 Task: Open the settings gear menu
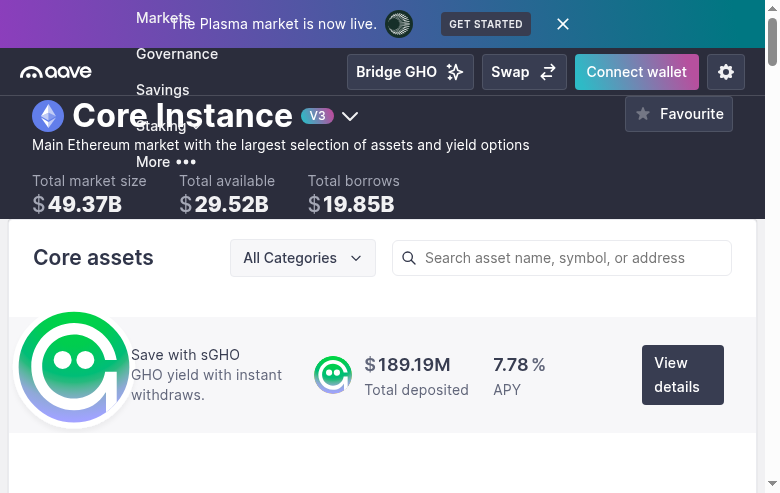click(x=726, y=72)
